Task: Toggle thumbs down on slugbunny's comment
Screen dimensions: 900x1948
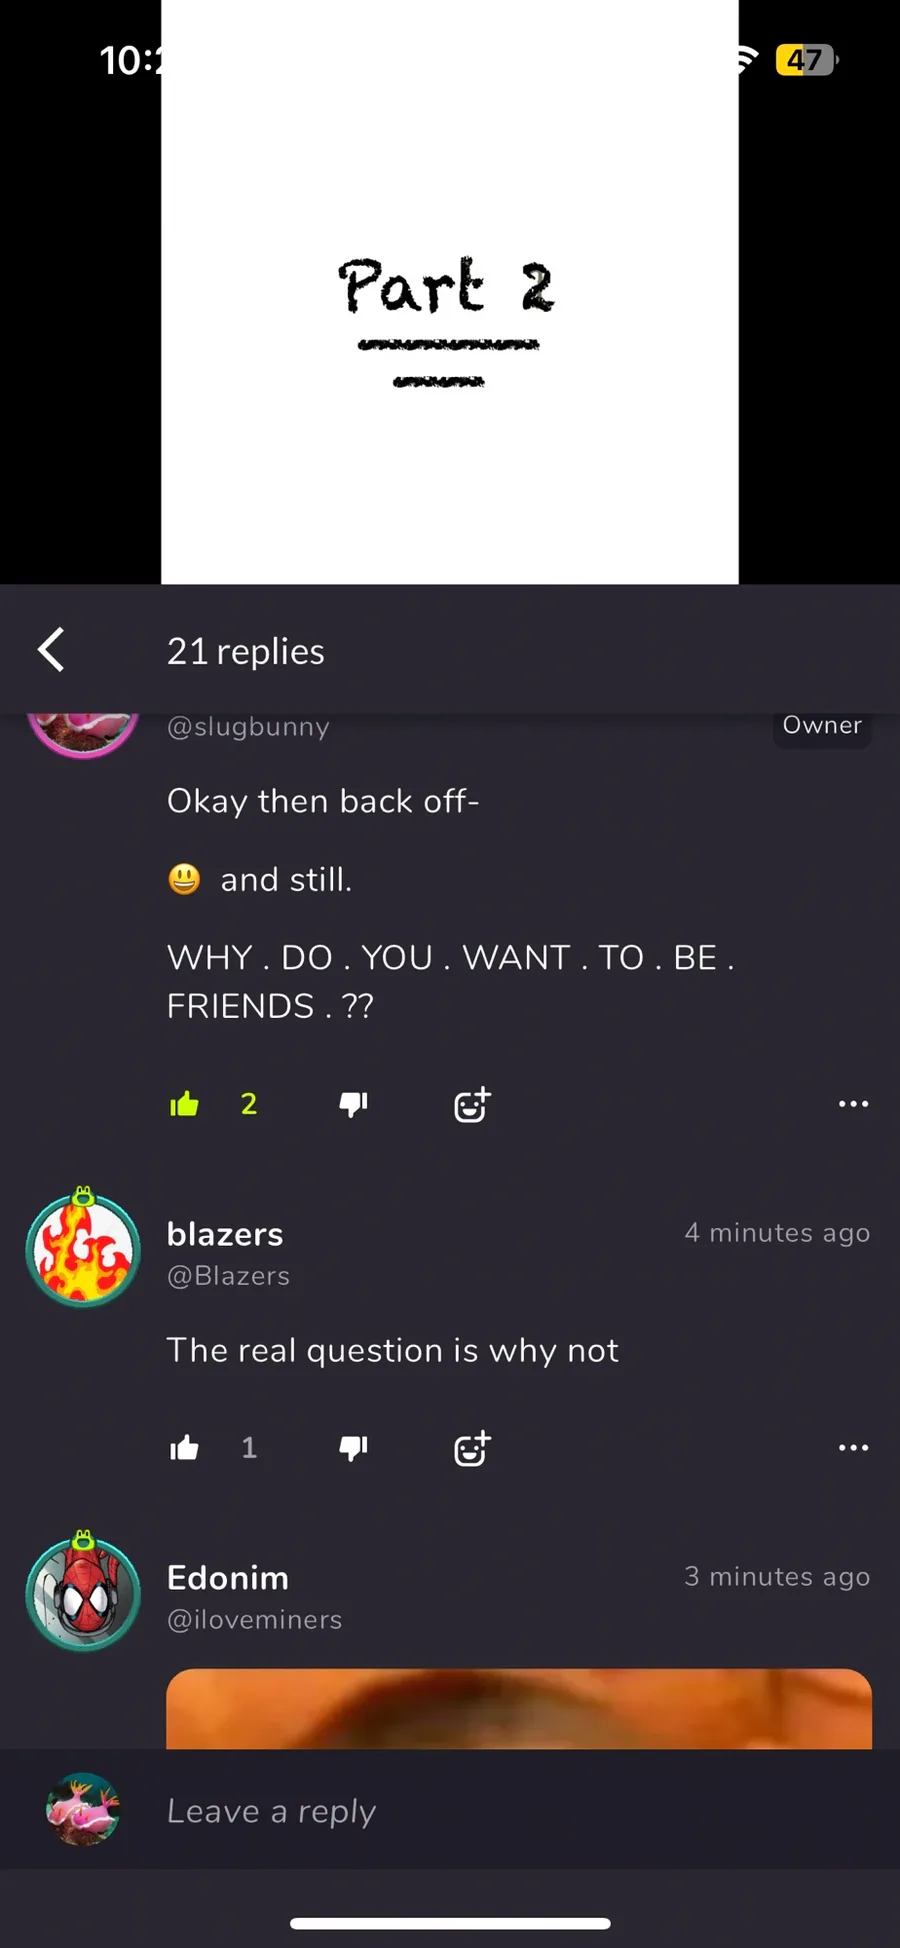Action: pos(354,1104)
